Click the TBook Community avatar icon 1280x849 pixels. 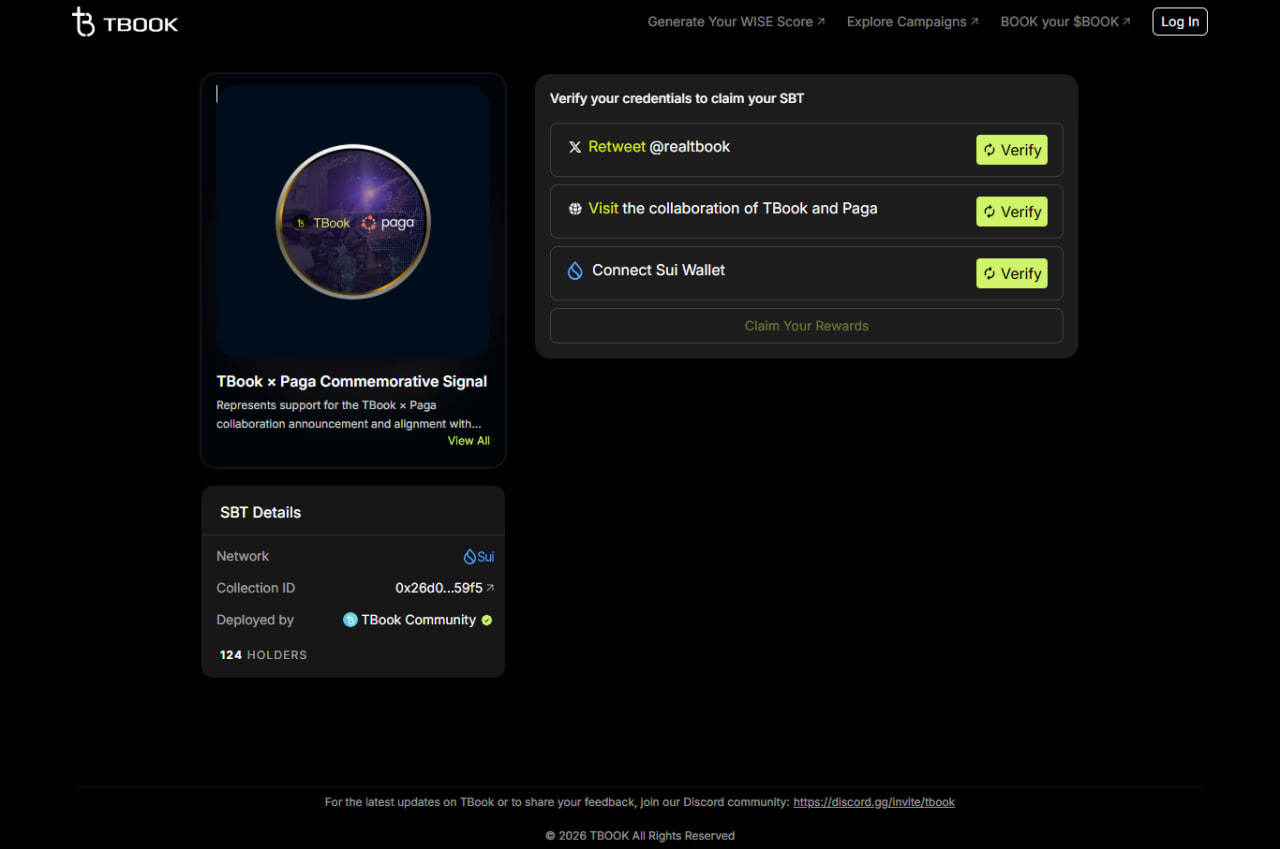point(350,620)
